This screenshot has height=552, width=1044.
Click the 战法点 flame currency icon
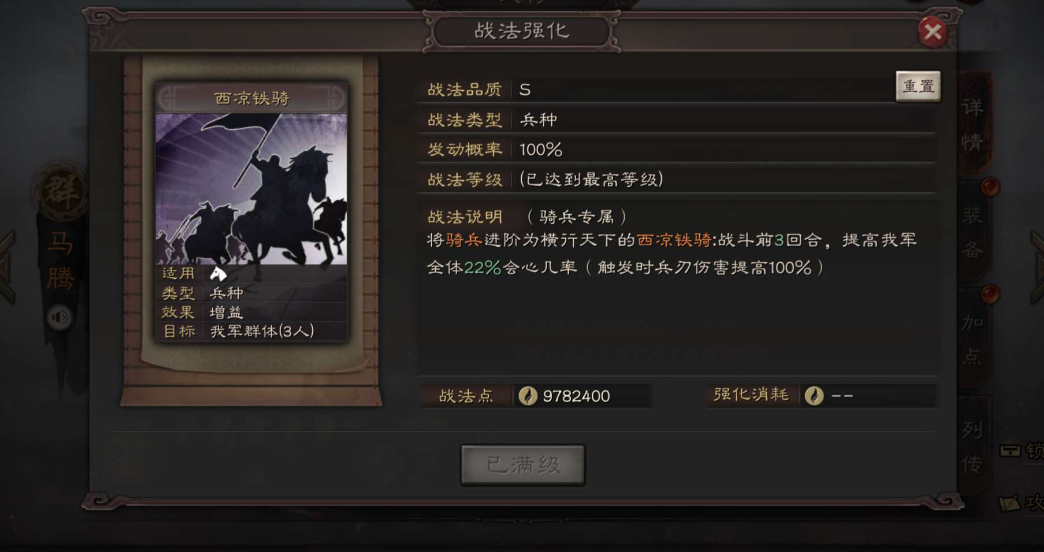[528, 396]
